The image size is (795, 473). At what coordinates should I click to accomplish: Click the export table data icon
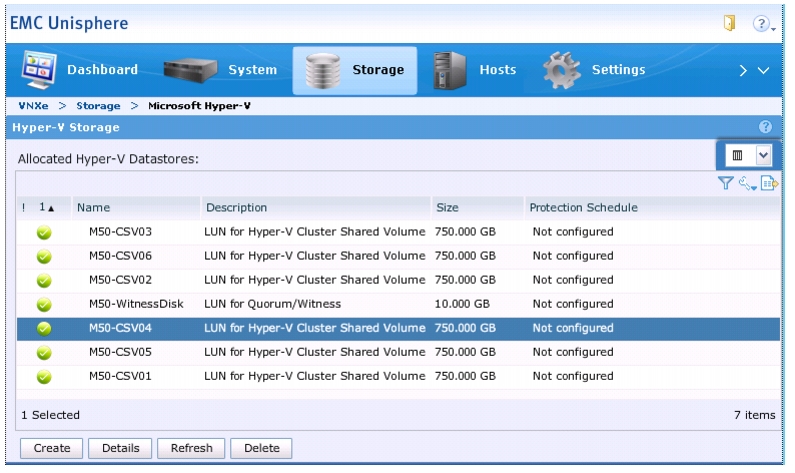click(x=769, y=183)
